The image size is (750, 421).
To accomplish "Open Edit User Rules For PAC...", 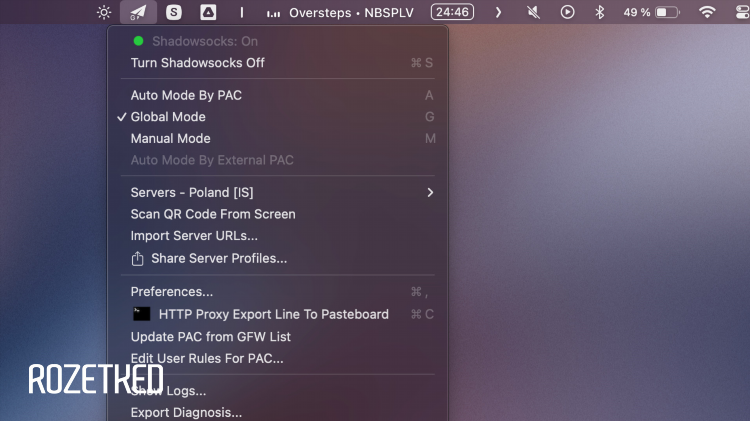I will pyautogui.click(x=278, y=358).
